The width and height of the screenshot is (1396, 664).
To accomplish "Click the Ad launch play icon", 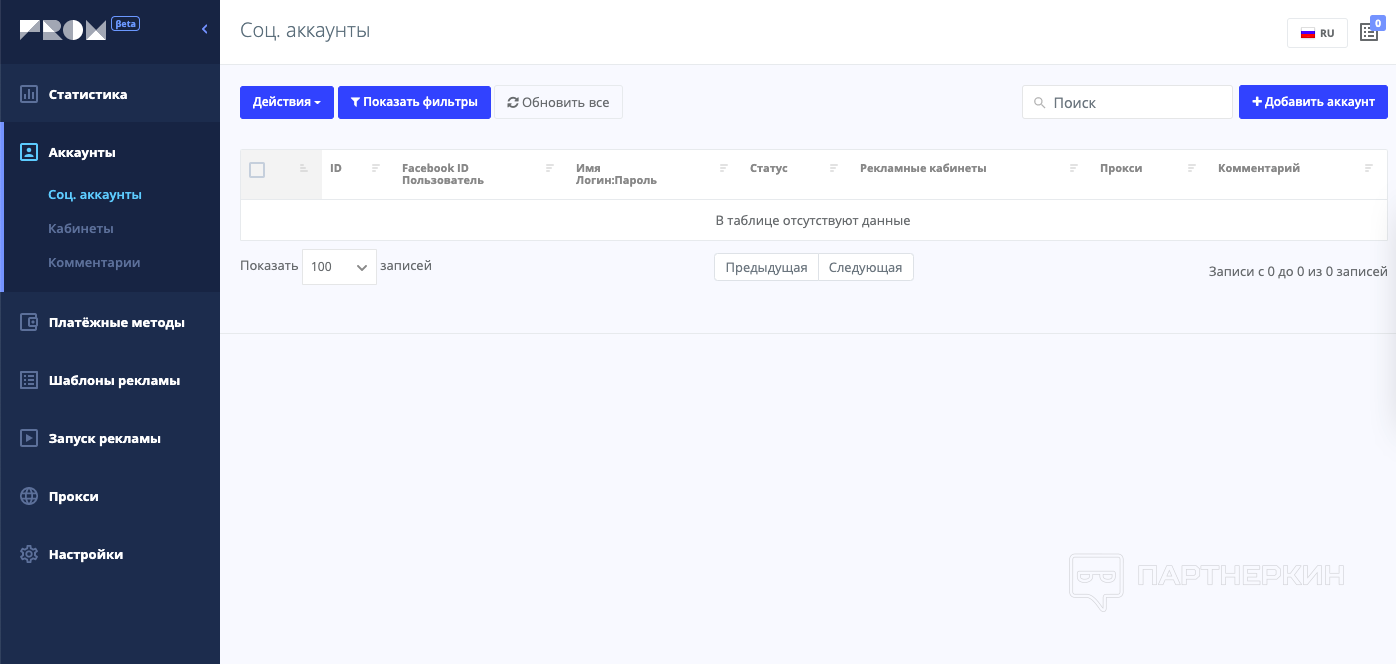I will click(29, 438).
